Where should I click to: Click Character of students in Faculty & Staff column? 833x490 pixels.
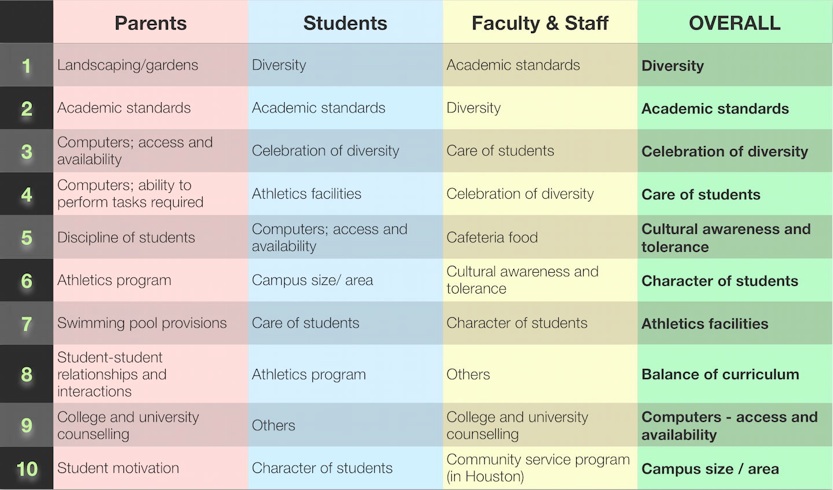point(517,323)
